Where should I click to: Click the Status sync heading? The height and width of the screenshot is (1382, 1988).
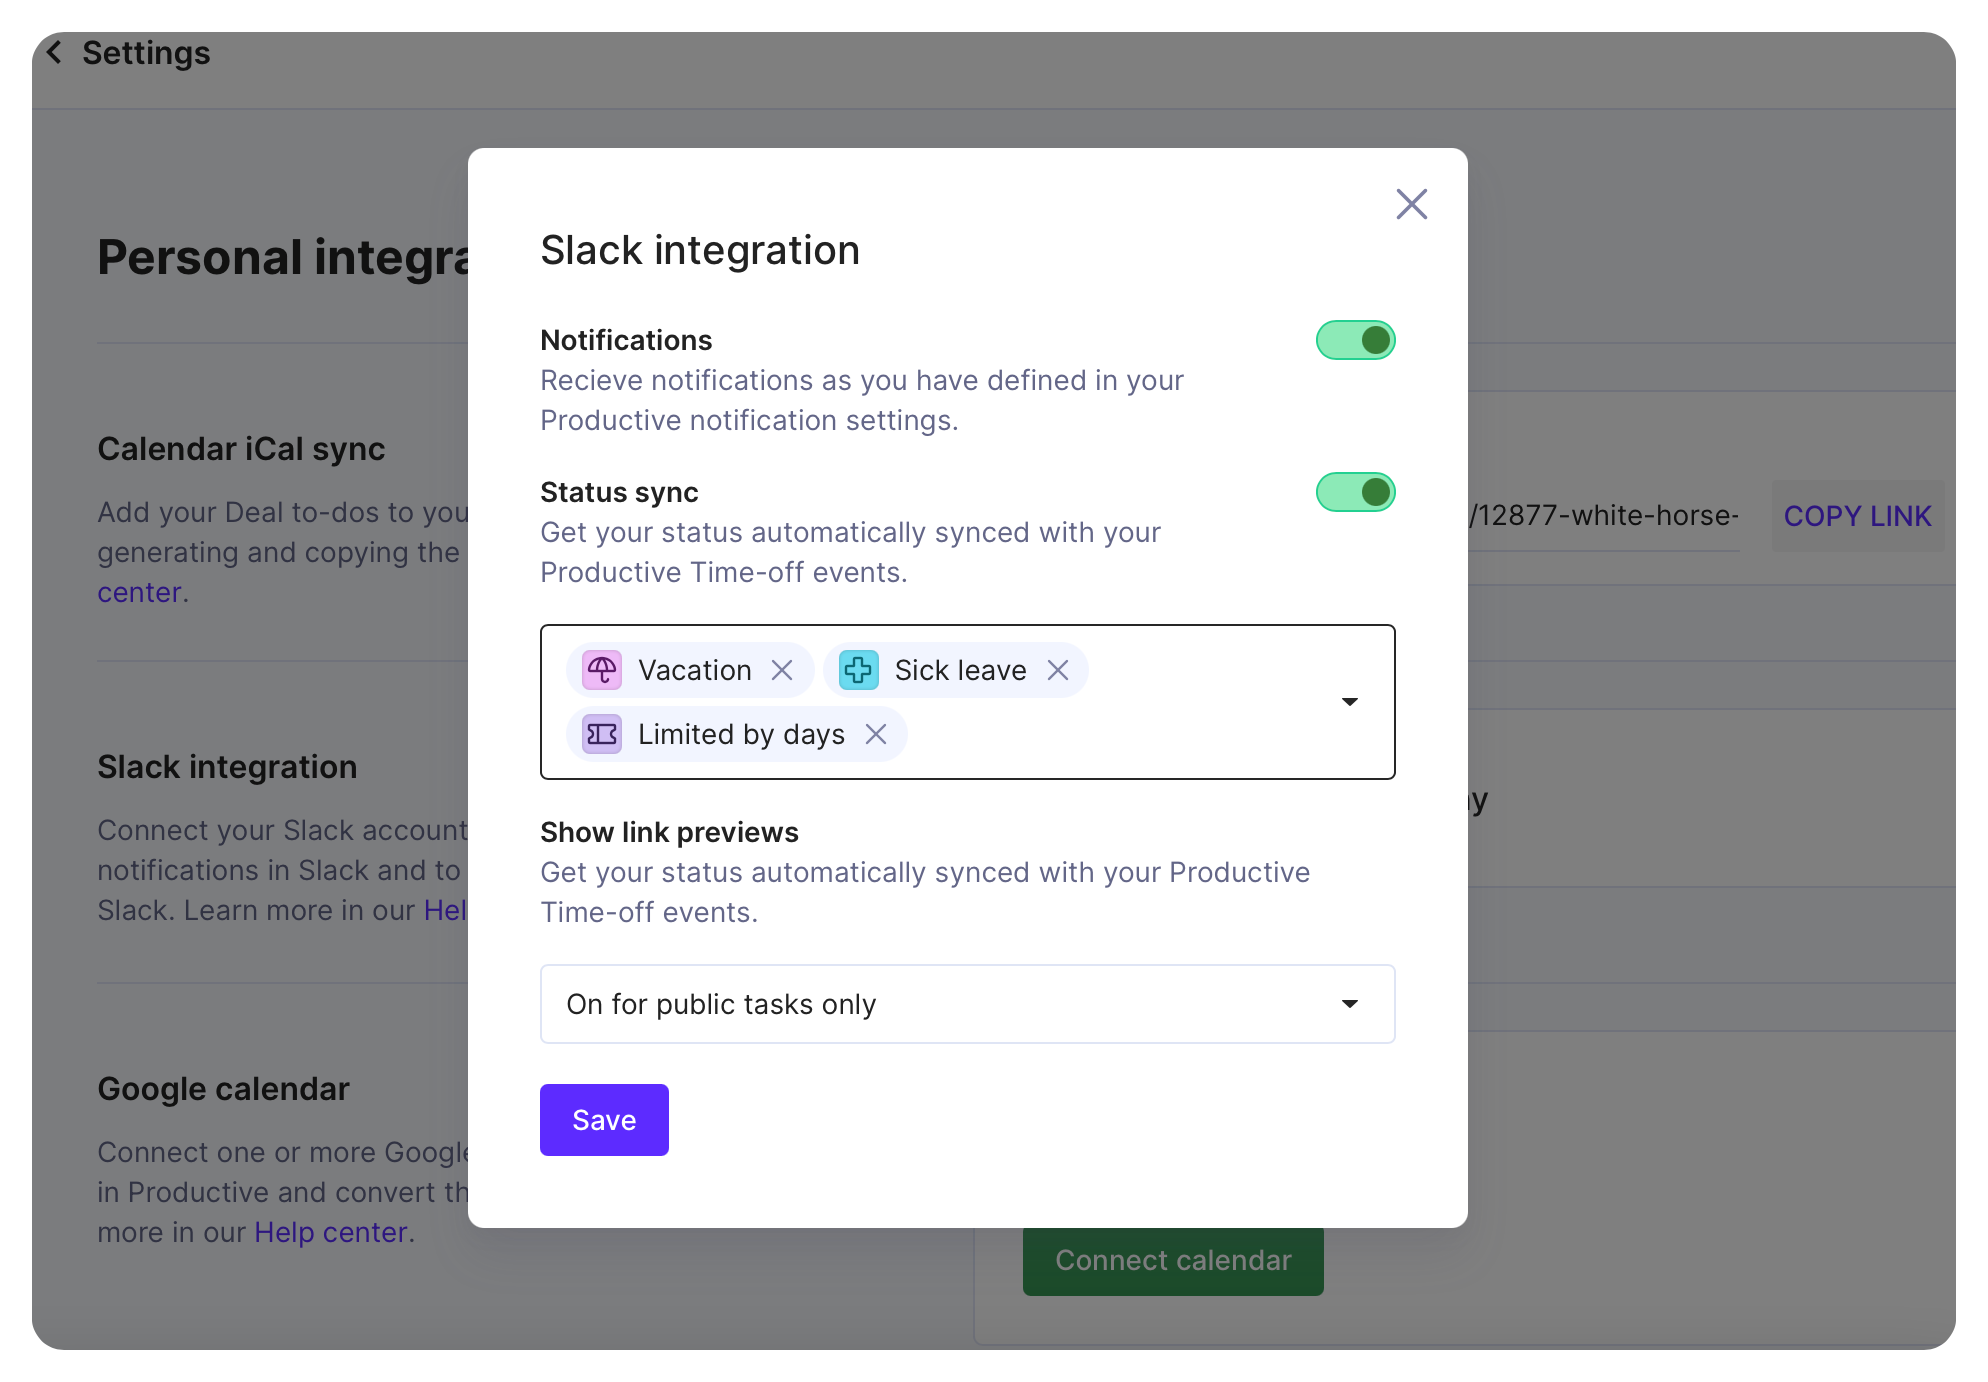coord(619,492)
